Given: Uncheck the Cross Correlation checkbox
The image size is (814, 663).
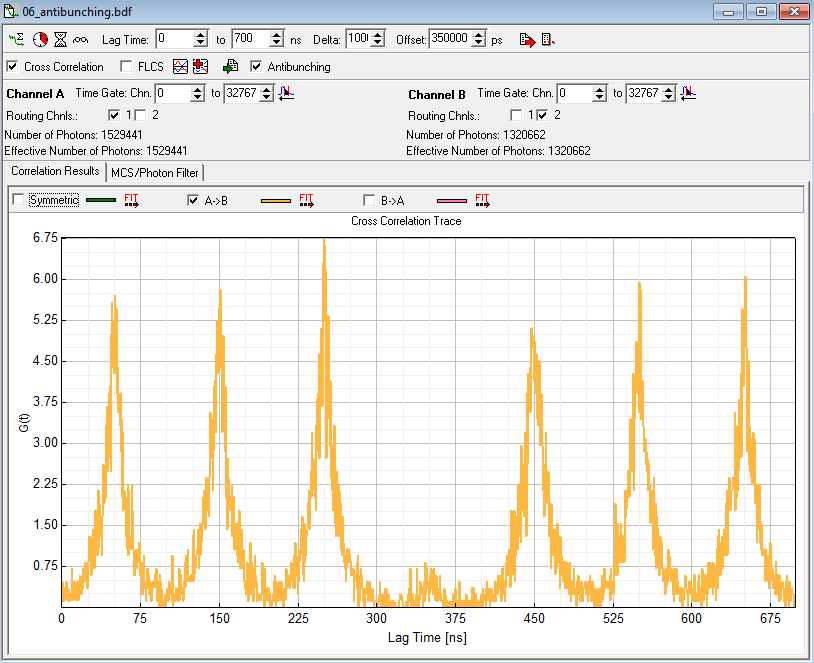Looking at the screenshot, I should (x=12, y=67).
